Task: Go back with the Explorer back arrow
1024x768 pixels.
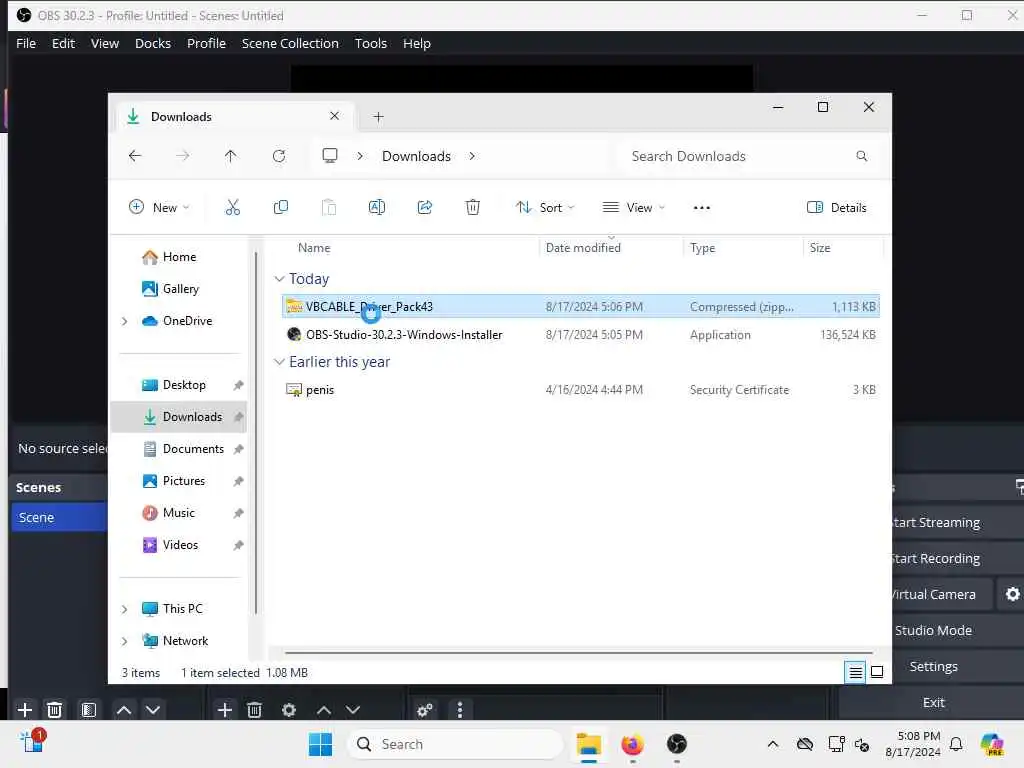Action: tap(135, 156)
